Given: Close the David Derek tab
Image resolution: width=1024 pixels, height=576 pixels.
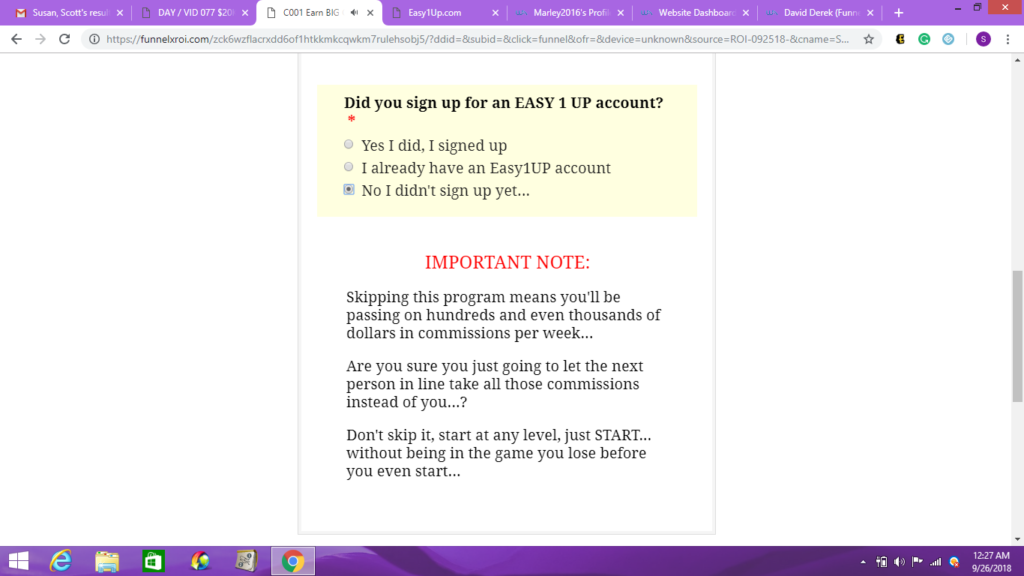Looking at the screenshot, I should pos(870,12).
